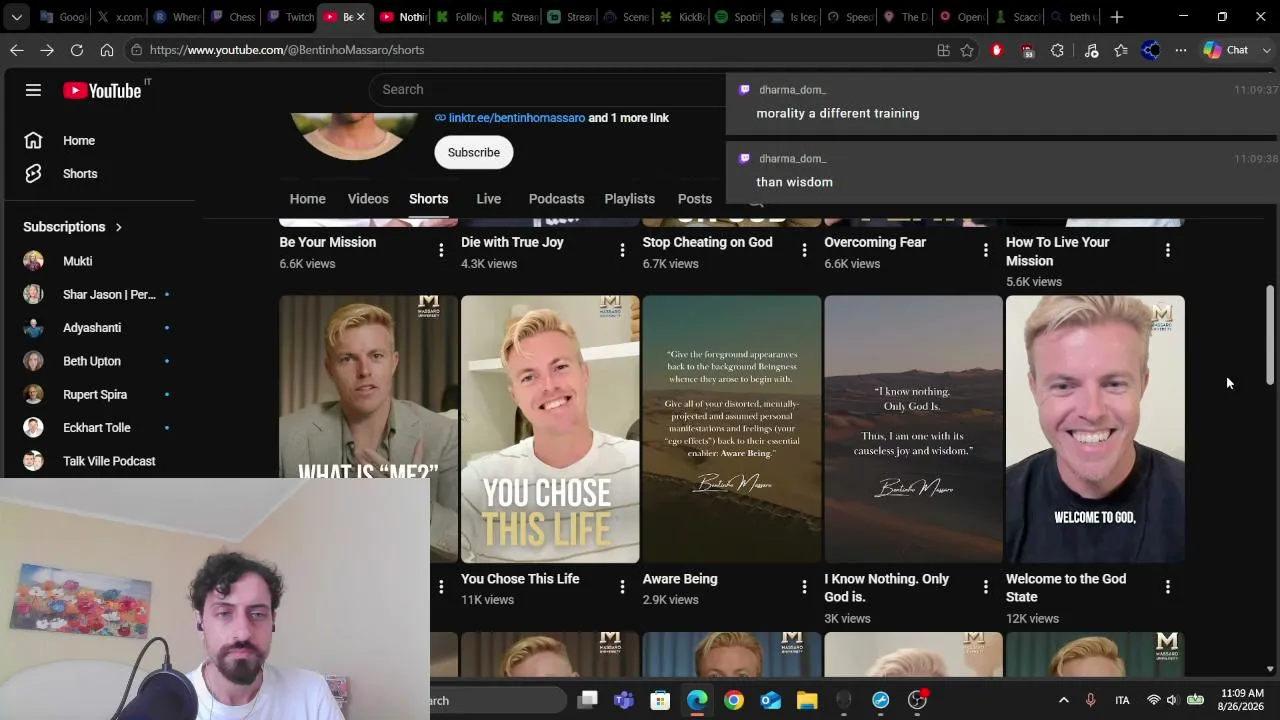The image size is (1280, 720).
Task: Open the 'Overcoming Fear' short title
Action: (x=875, y=243)
